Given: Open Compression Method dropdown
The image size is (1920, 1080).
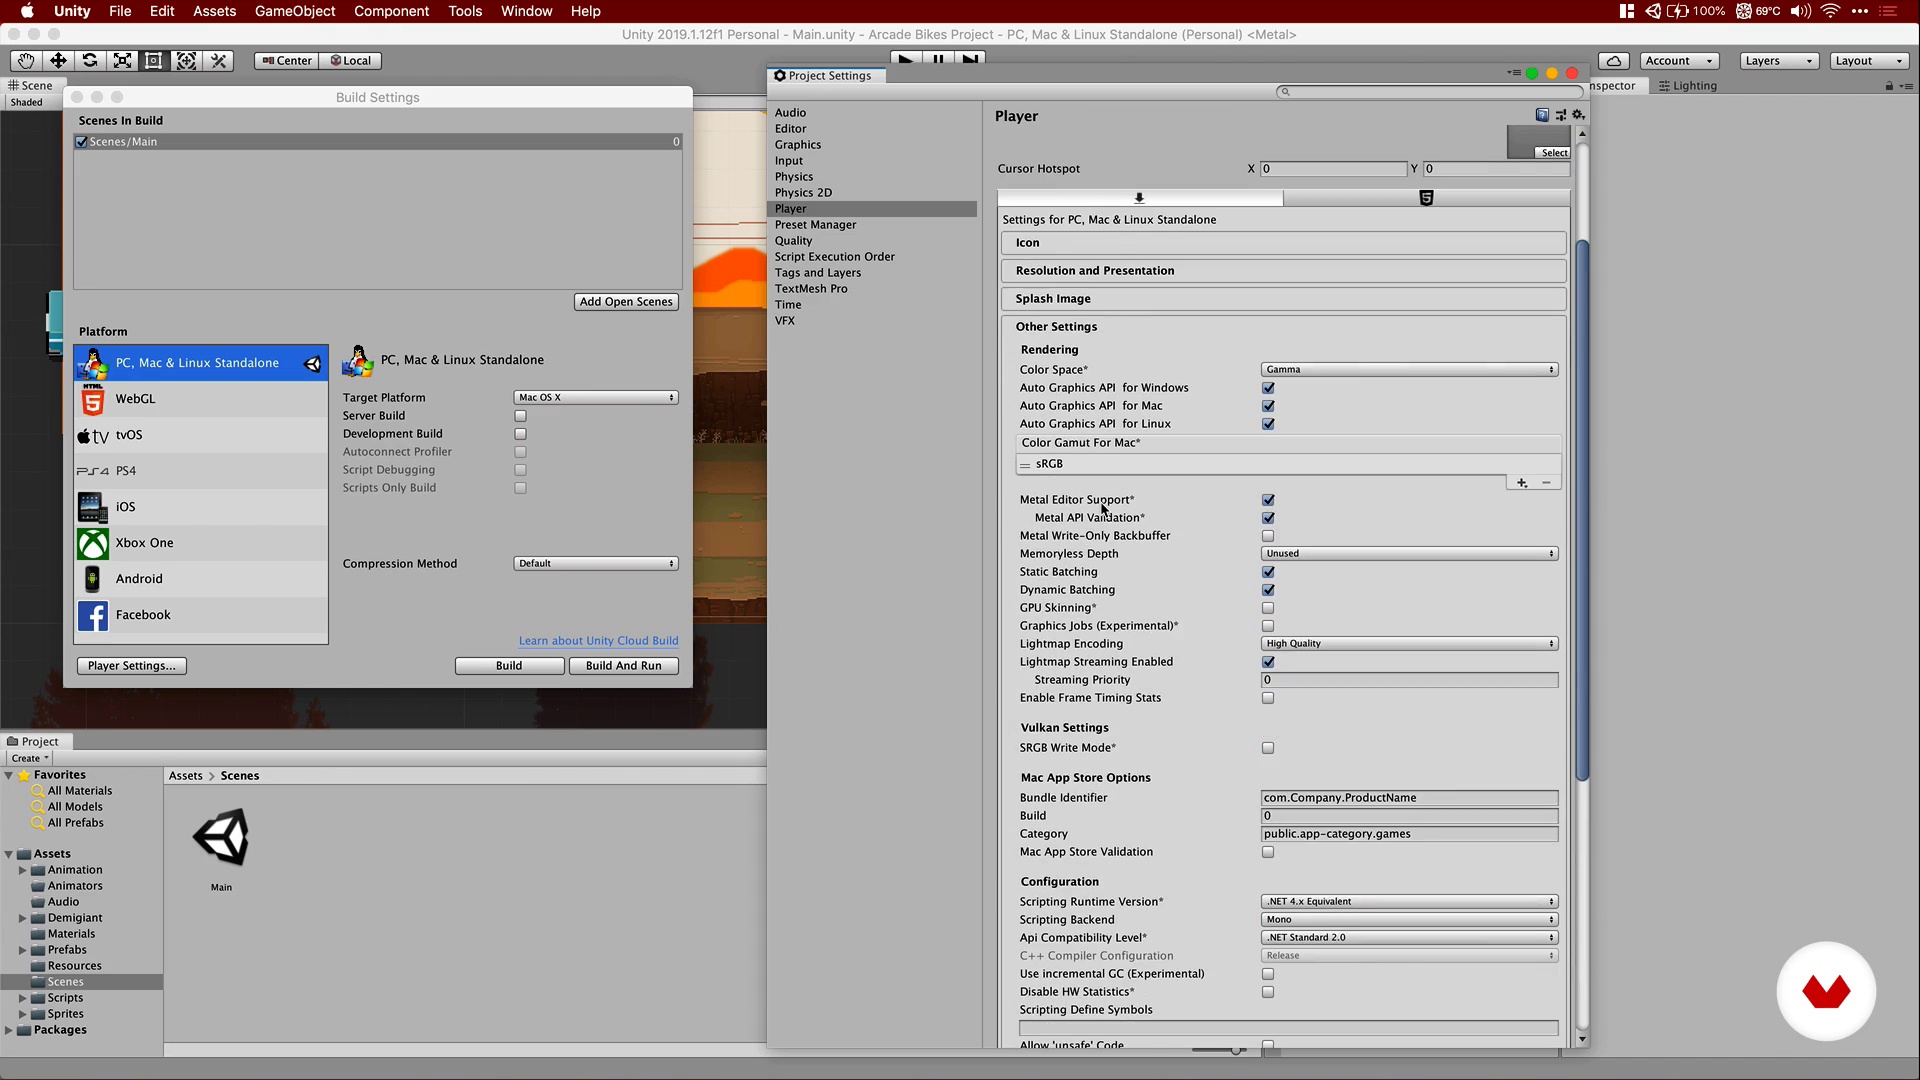Looking at the screenshot, I should [x=596, y=564].
